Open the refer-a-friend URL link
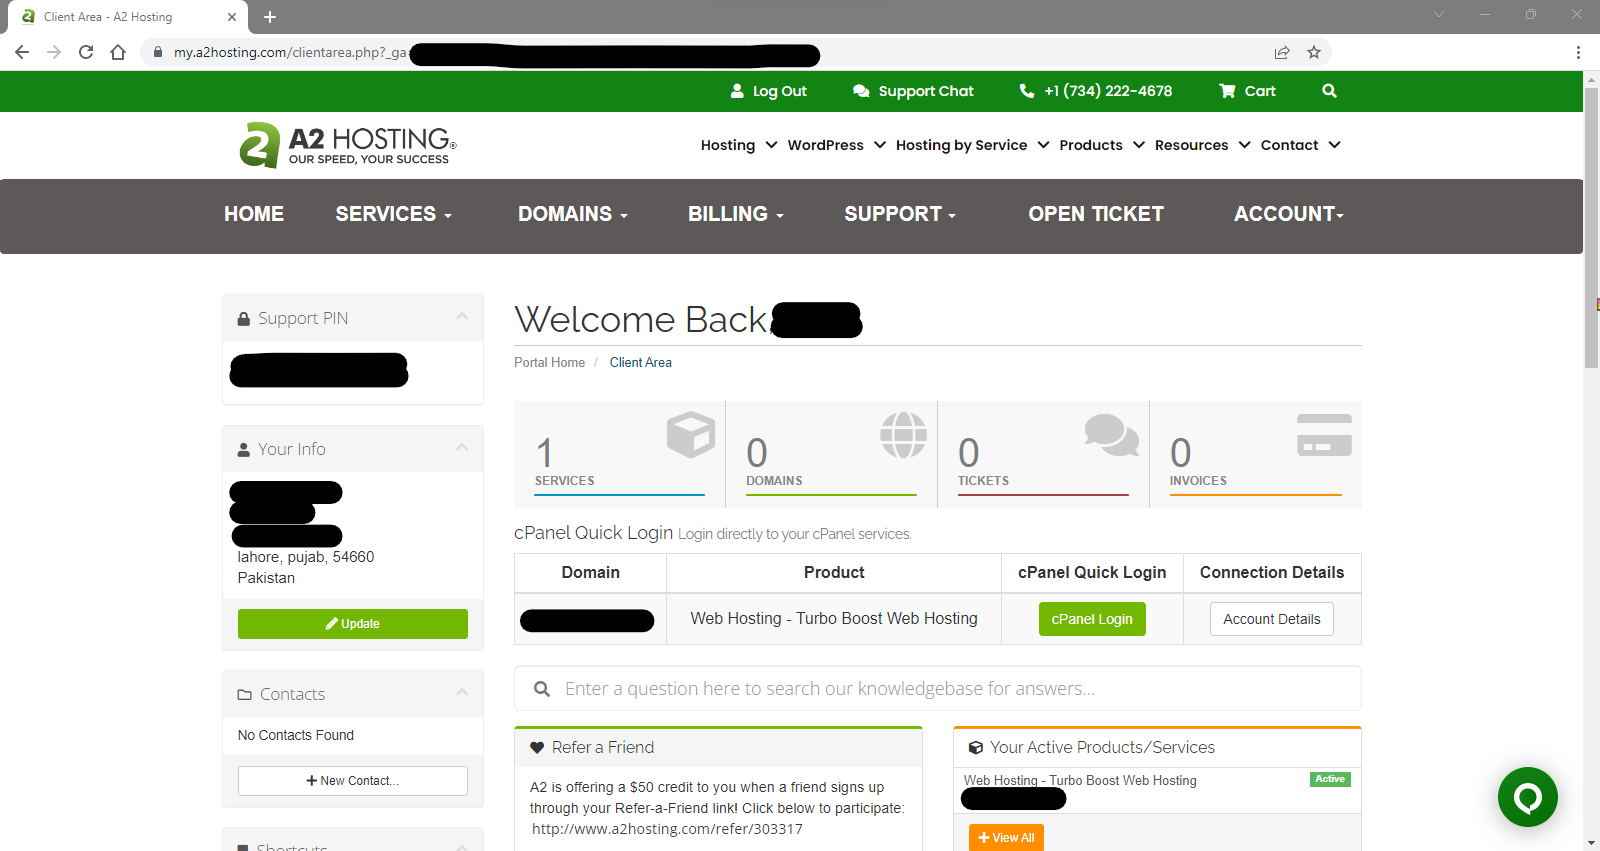This screenshot has height=851, width=1600. pyautogui.click(x=667, y=829)
